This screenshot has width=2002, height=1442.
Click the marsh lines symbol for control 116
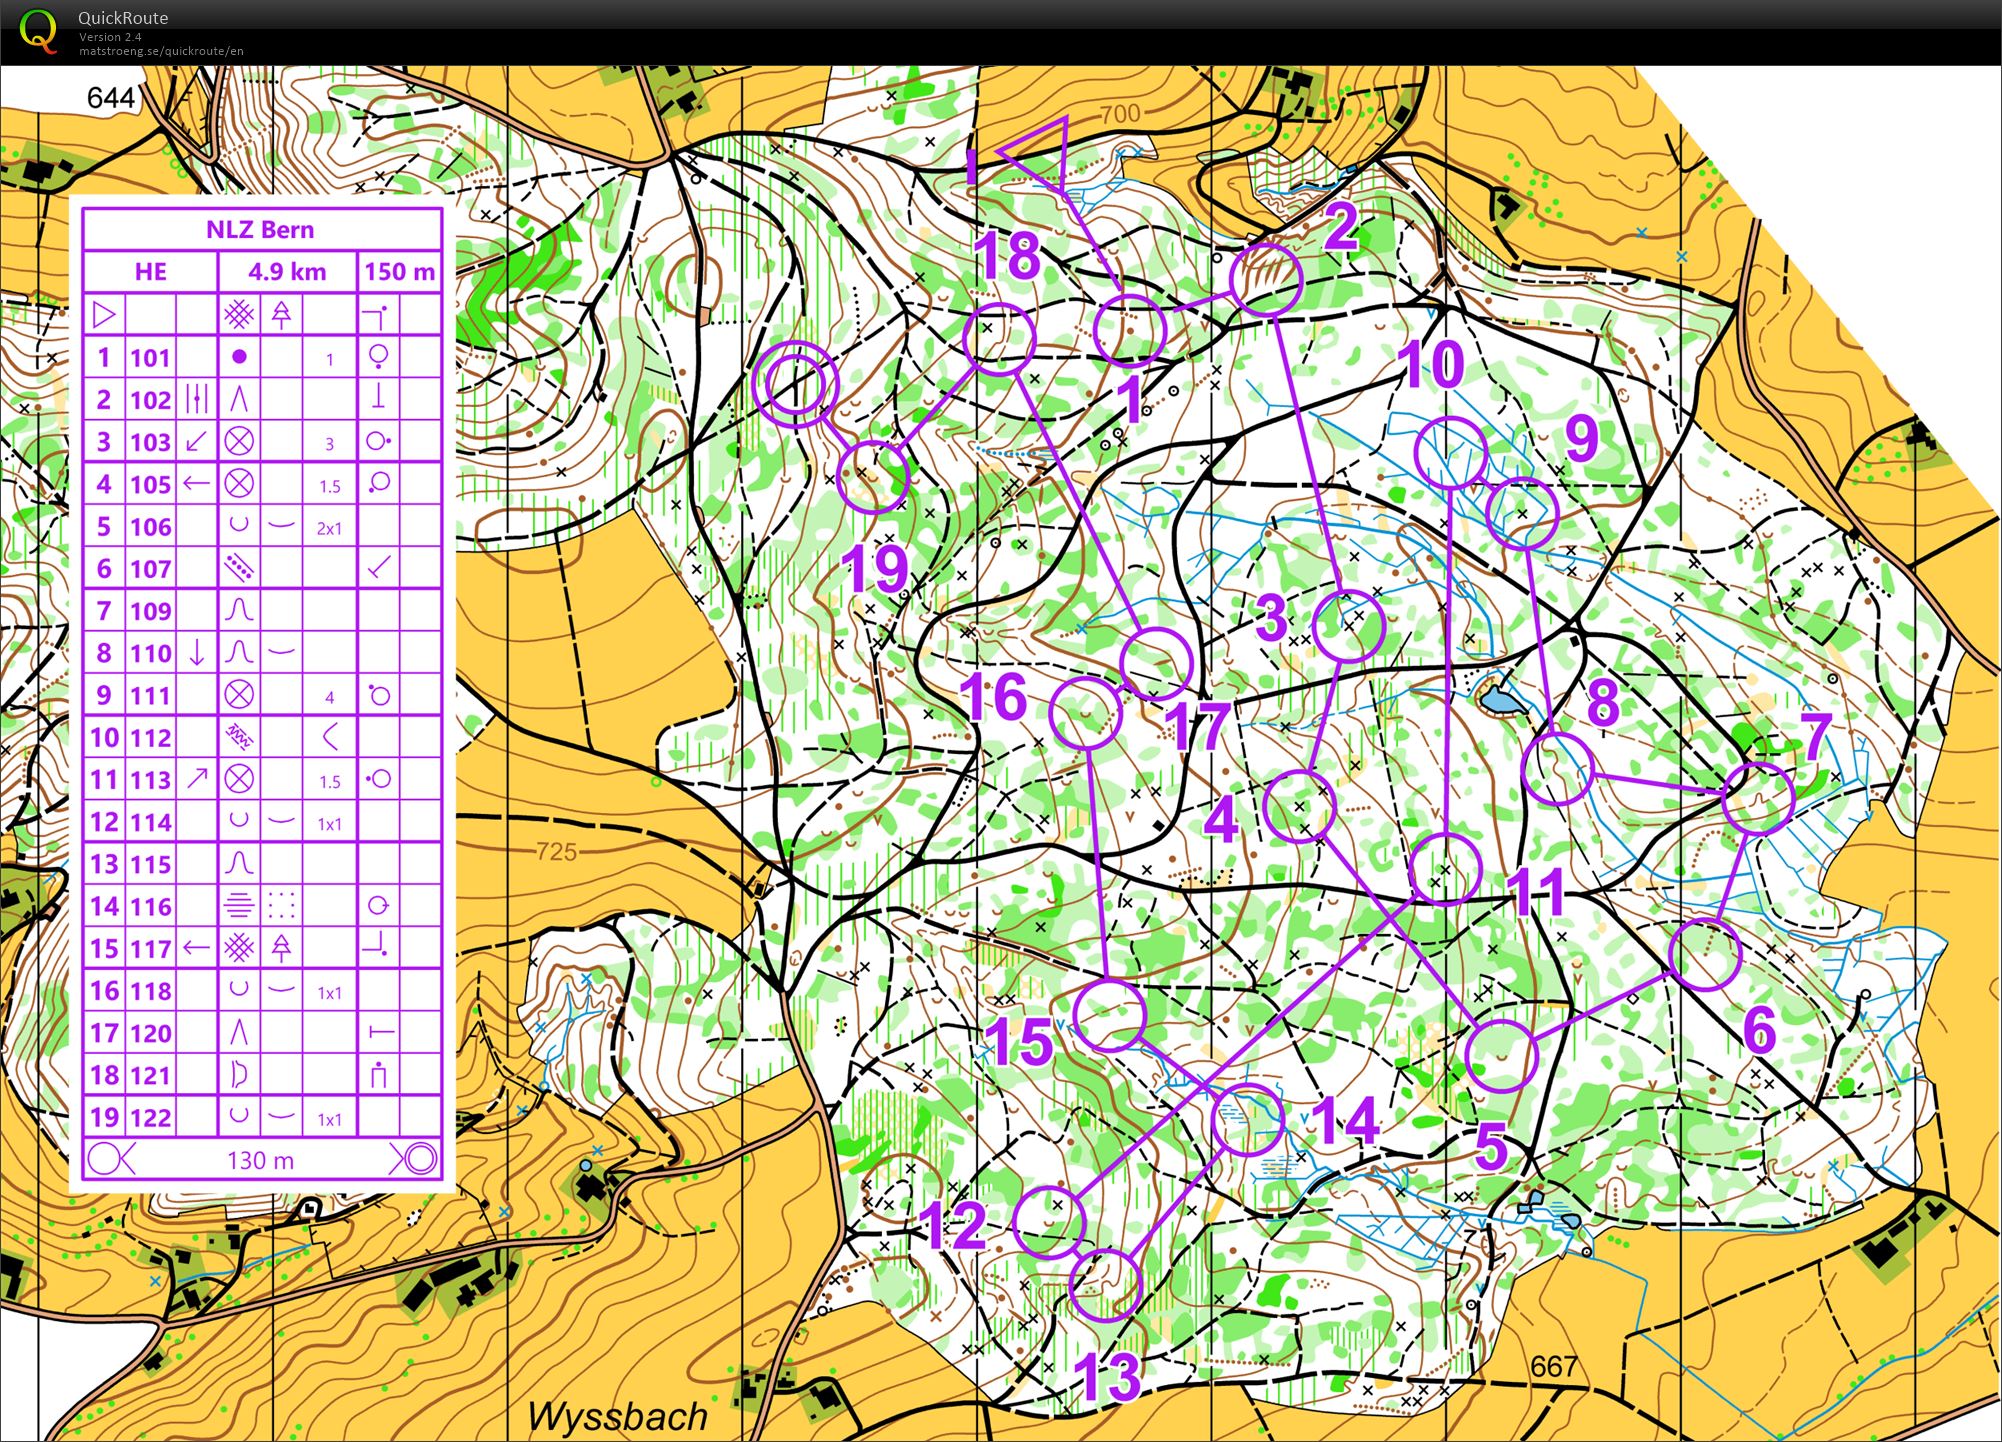pos(239,906)
